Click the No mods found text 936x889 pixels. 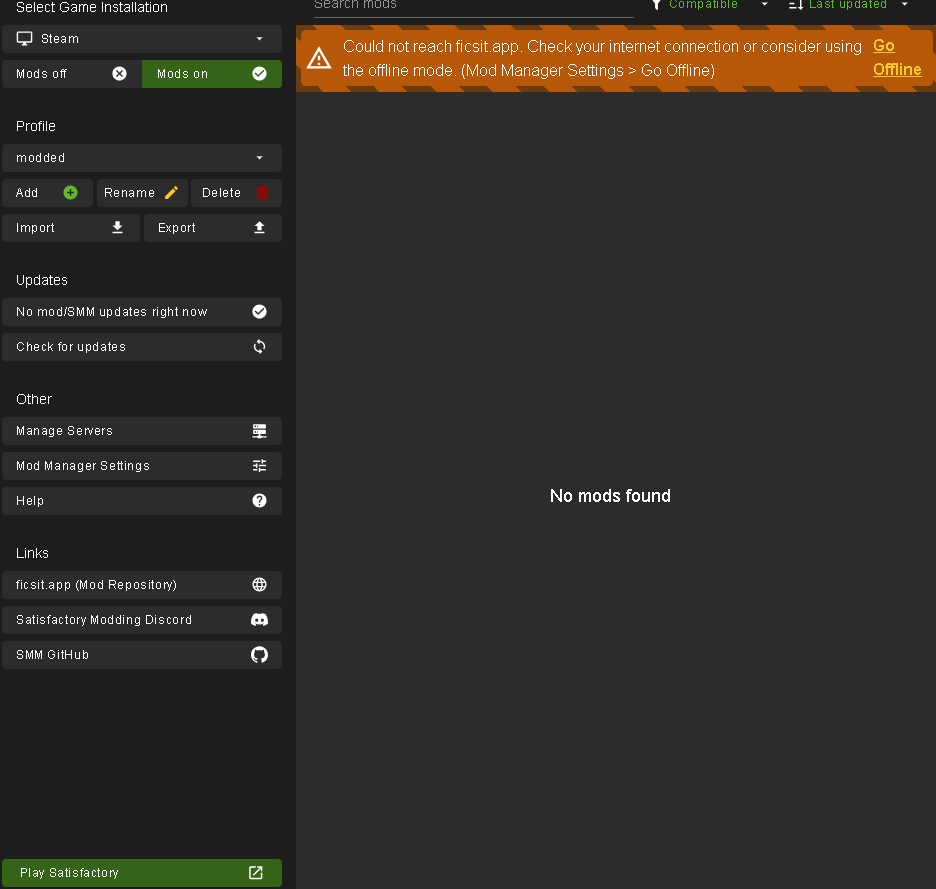(610, 496)
